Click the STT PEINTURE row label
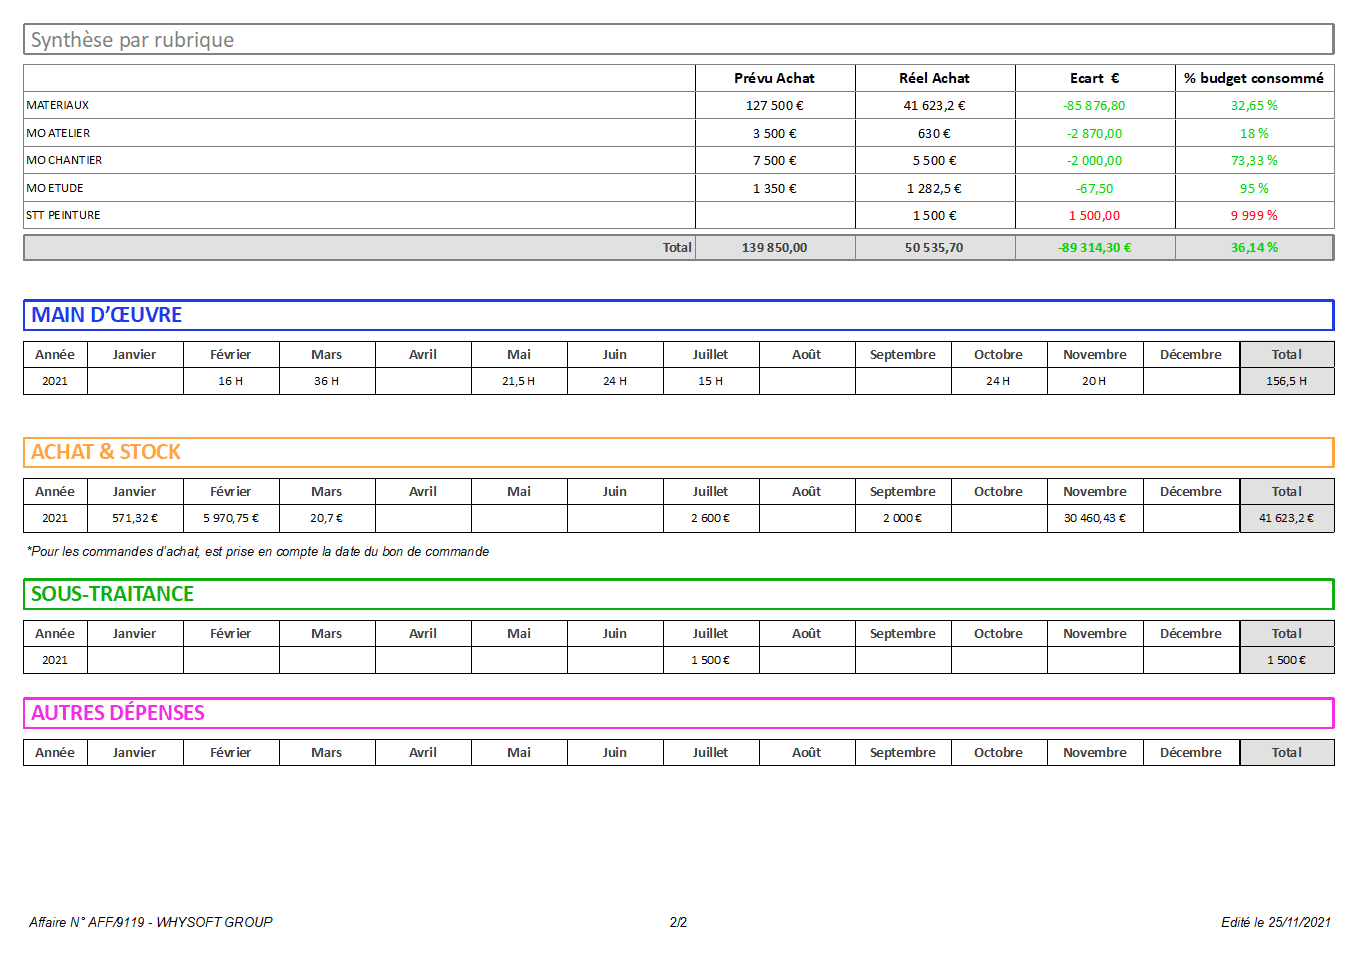Viewport: 1357px width, 960px height. click(x=63, y=215)
